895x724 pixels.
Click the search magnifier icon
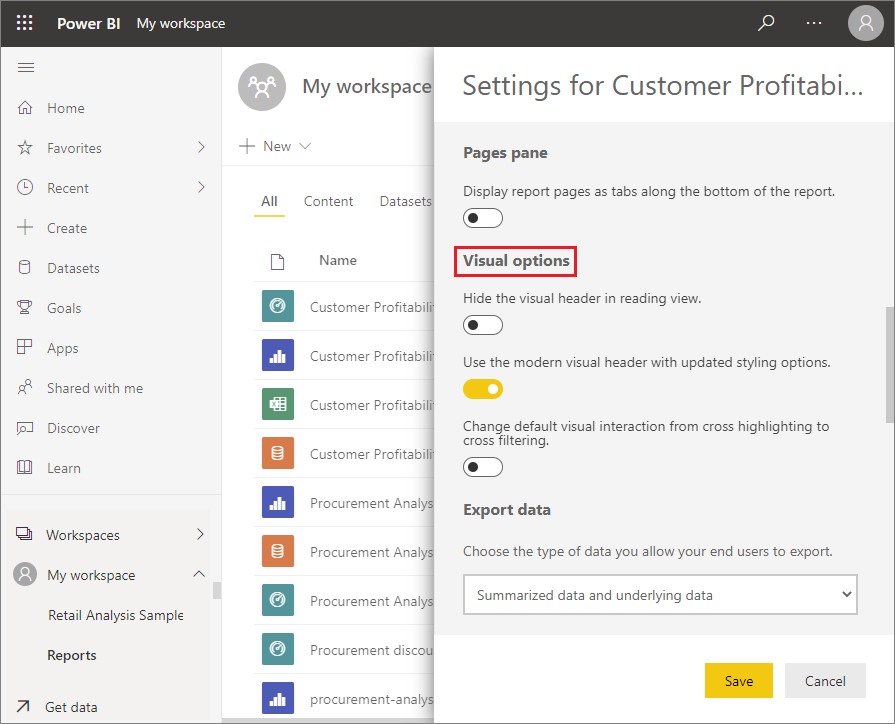click(x=765, y=23)
